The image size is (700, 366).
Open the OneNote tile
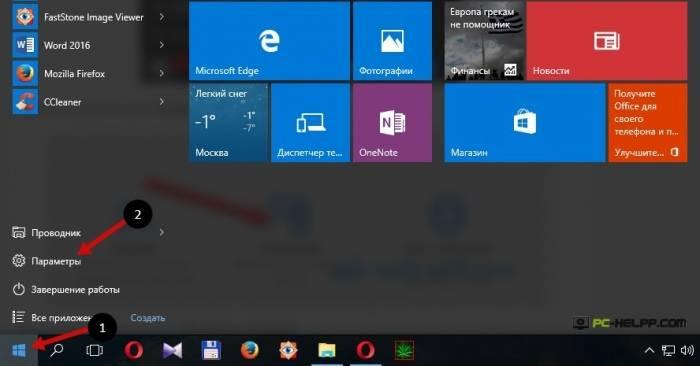point(392,123)
